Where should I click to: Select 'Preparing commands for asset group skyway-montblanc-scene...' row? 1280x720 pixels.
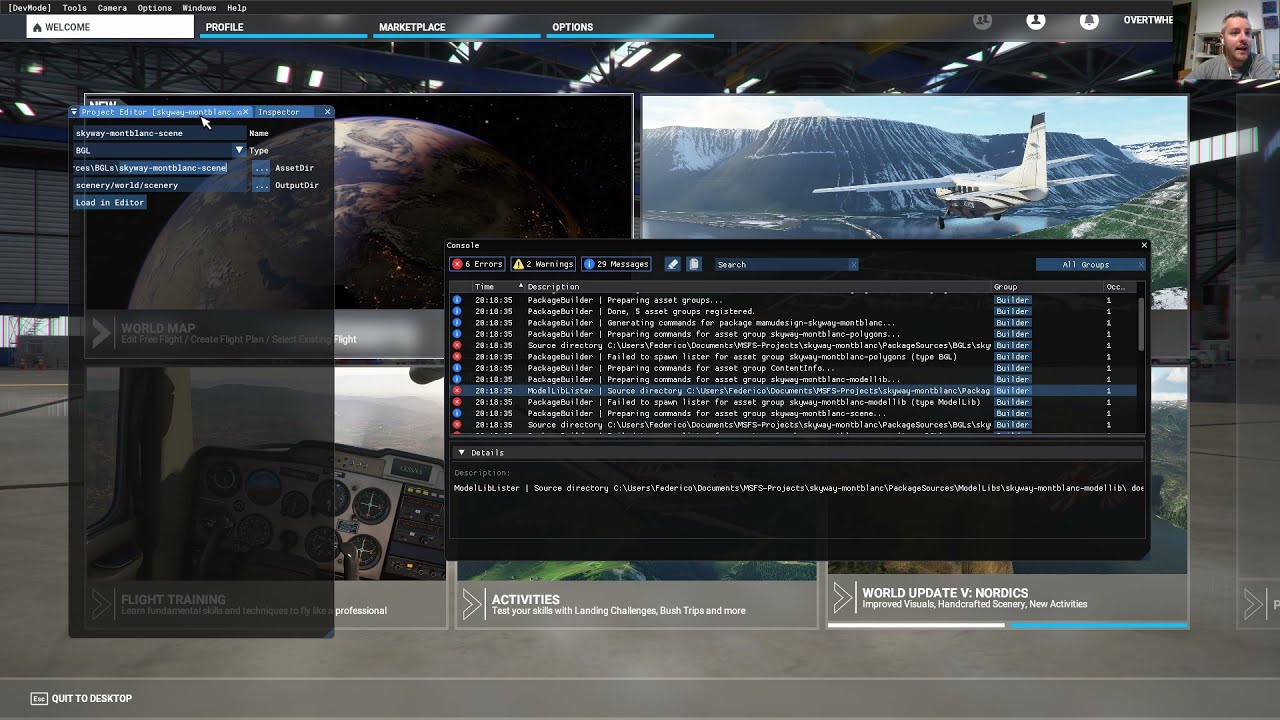(793, 413)
